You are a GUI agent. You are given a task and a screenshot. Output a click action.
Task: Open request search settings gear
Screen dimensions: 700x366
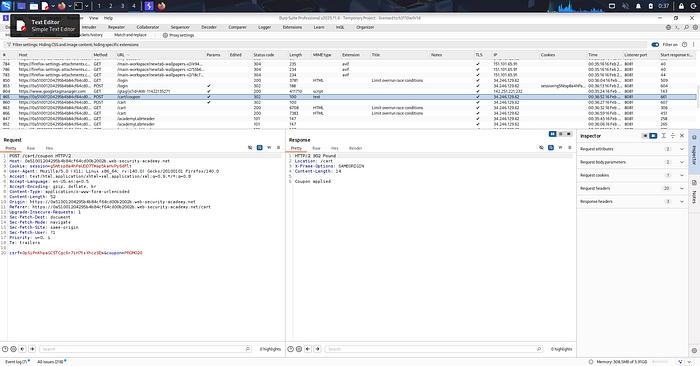point(13,349)
